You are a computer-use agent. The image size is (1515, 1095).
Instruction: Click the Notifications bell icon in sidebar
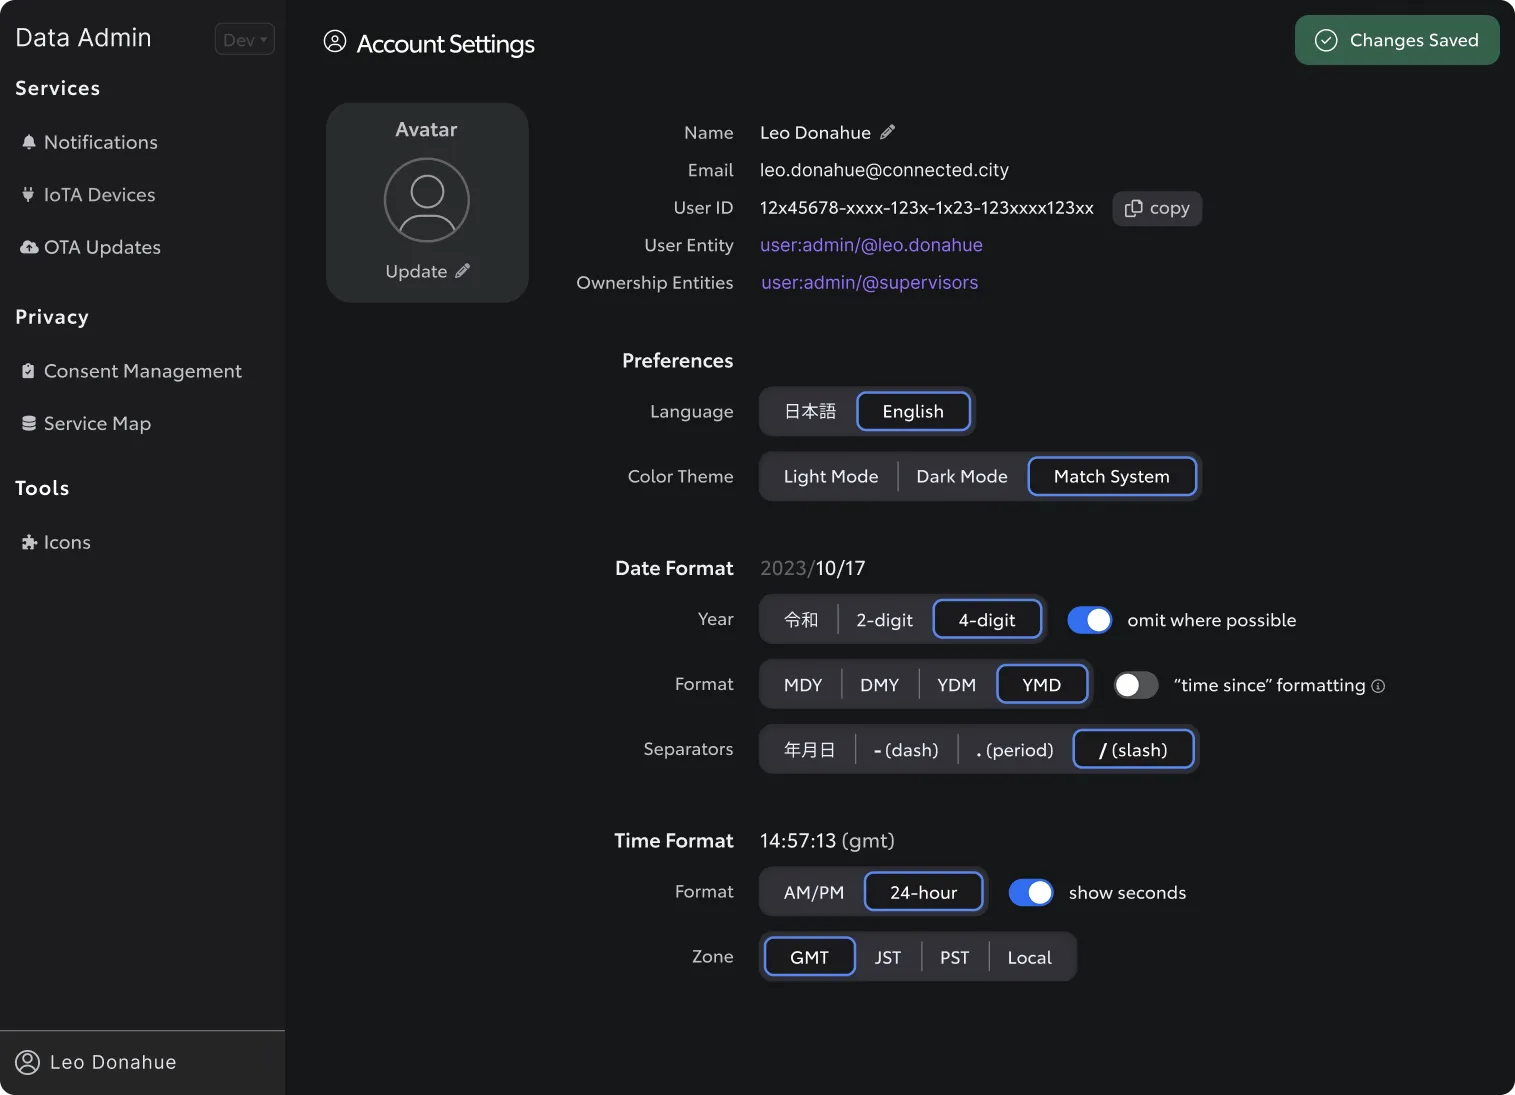29,142
